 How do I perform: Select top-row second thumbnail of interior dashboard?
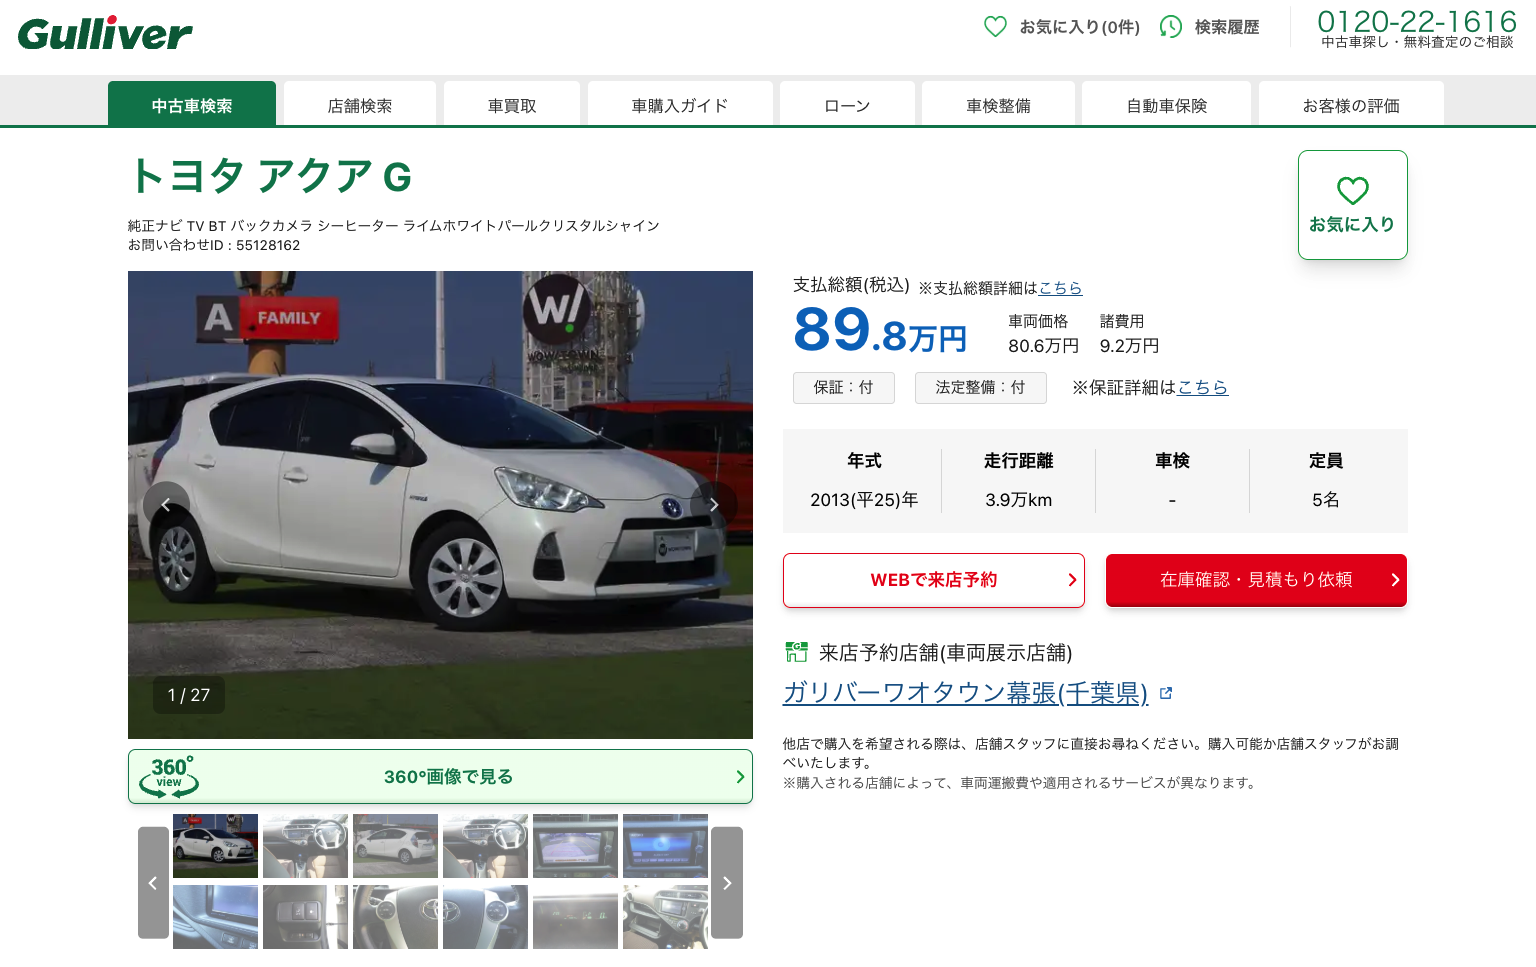coord(305,846)
